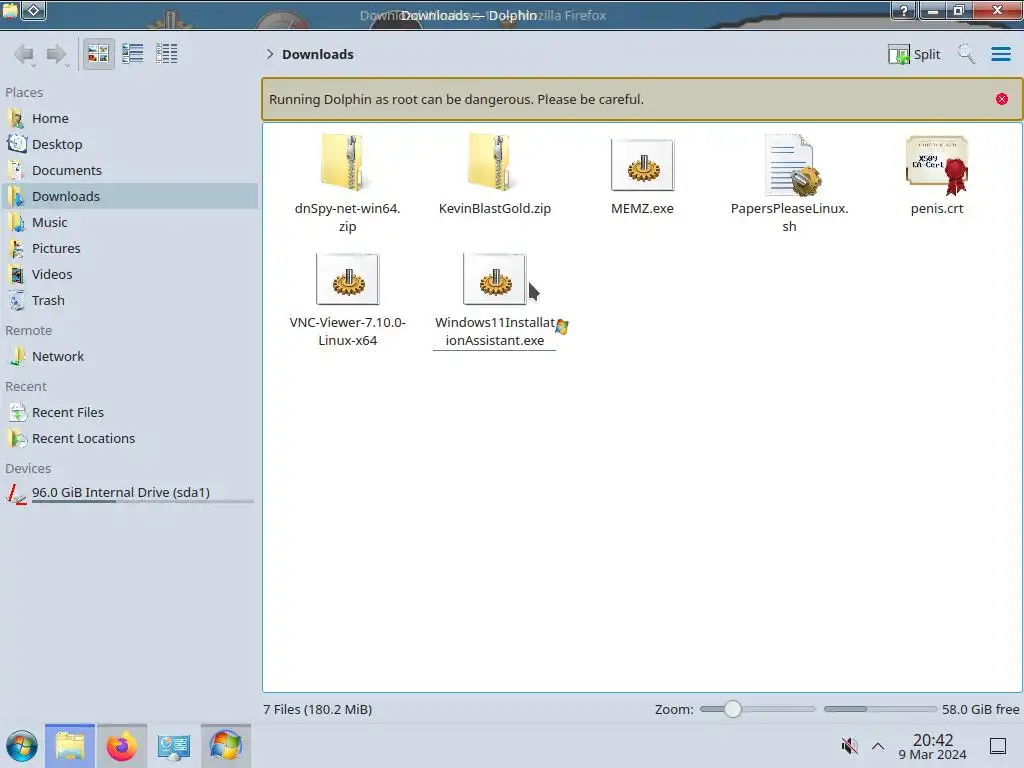Open Network under Remote
The image size is (1024, 768).
(129, 357)
